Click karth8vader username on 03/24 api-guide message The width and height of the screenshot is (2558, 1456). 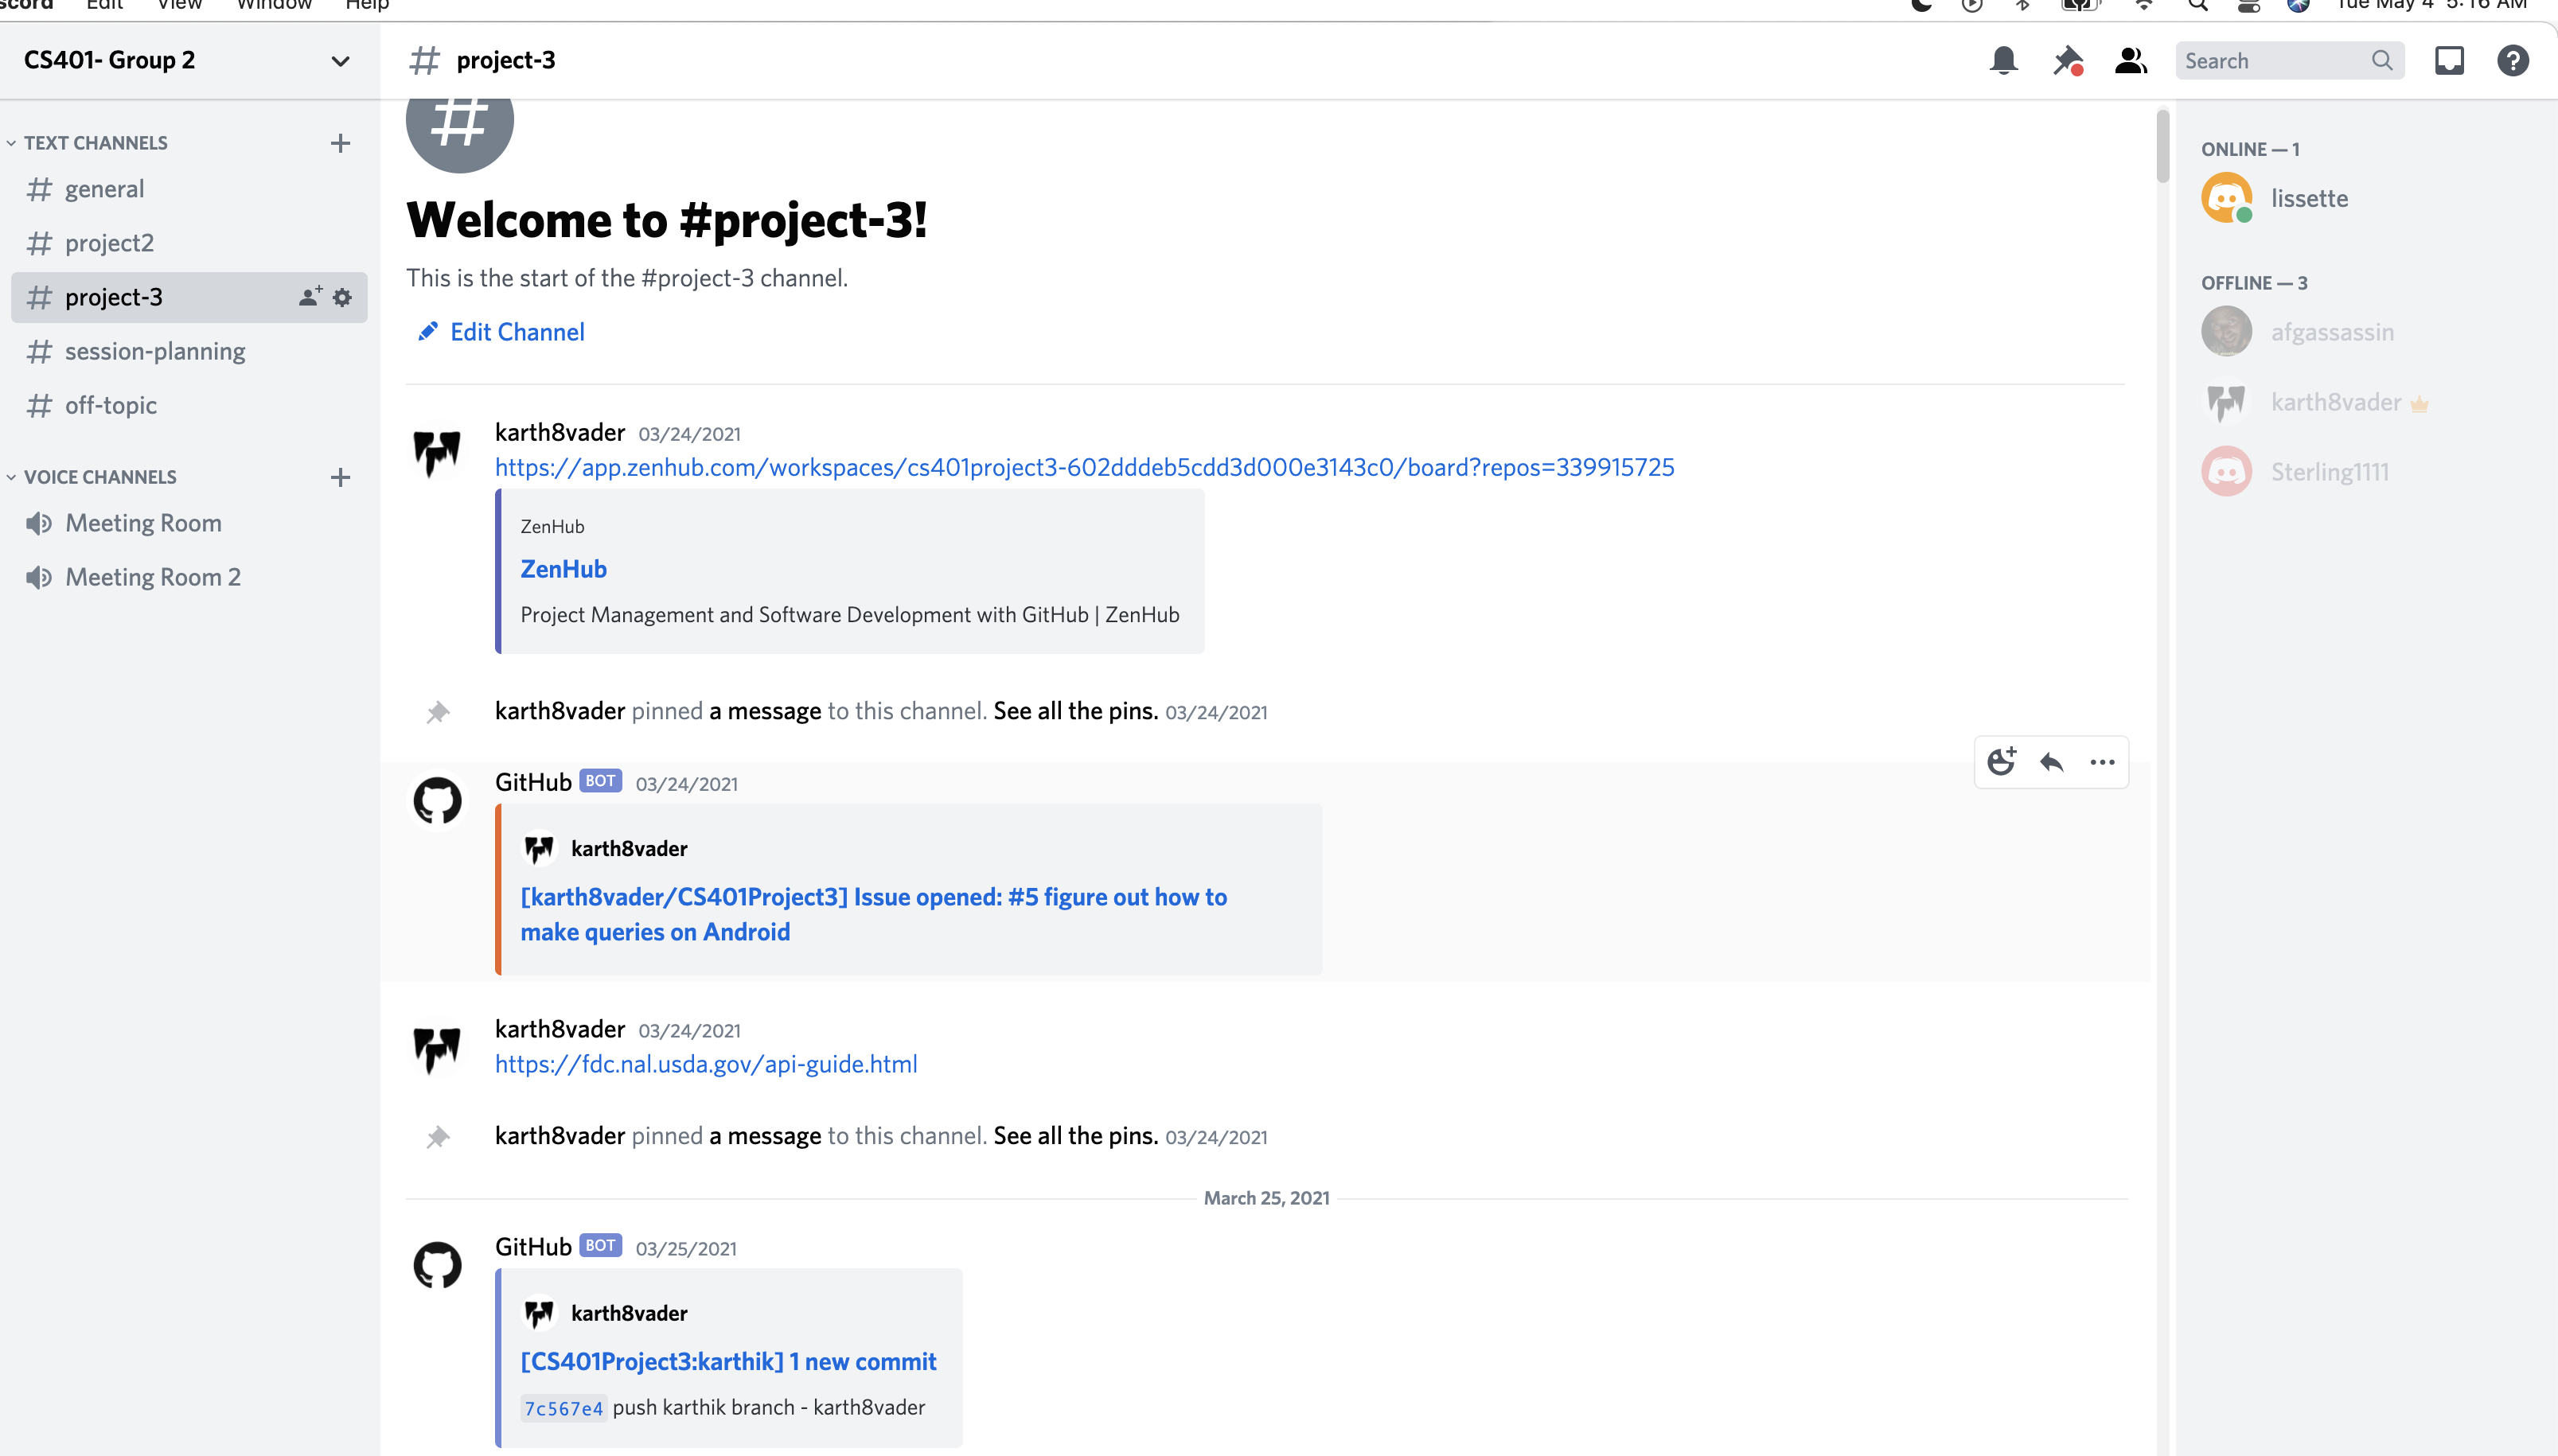[560, 1029]
